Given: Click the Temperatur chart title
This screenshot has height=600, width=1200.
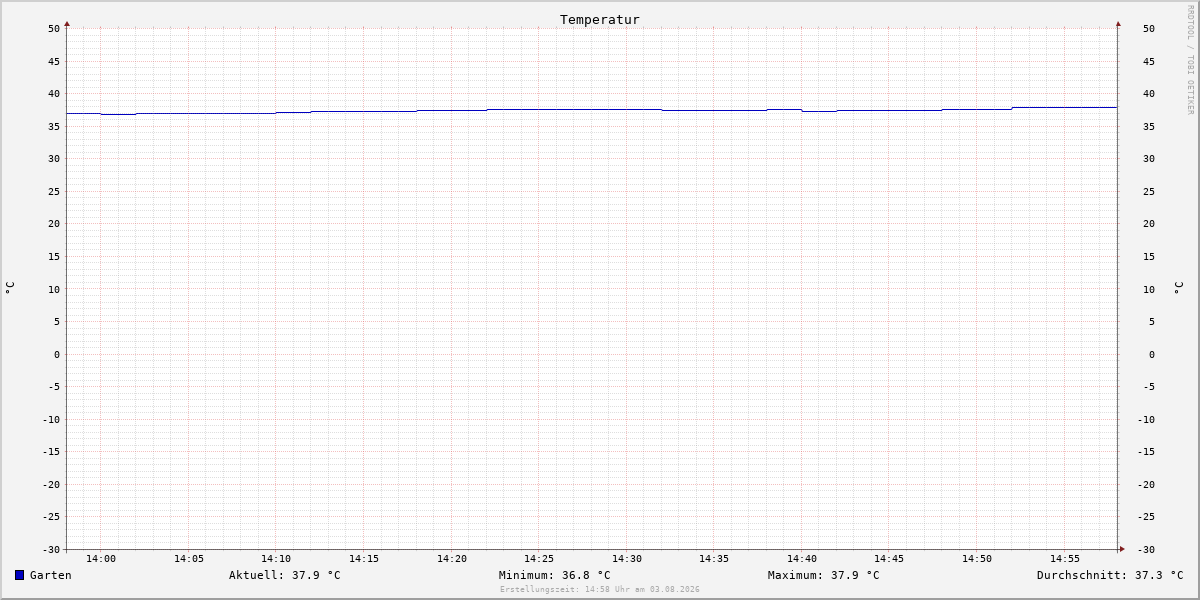Looking at the screenshot, I should coord(600,19).
